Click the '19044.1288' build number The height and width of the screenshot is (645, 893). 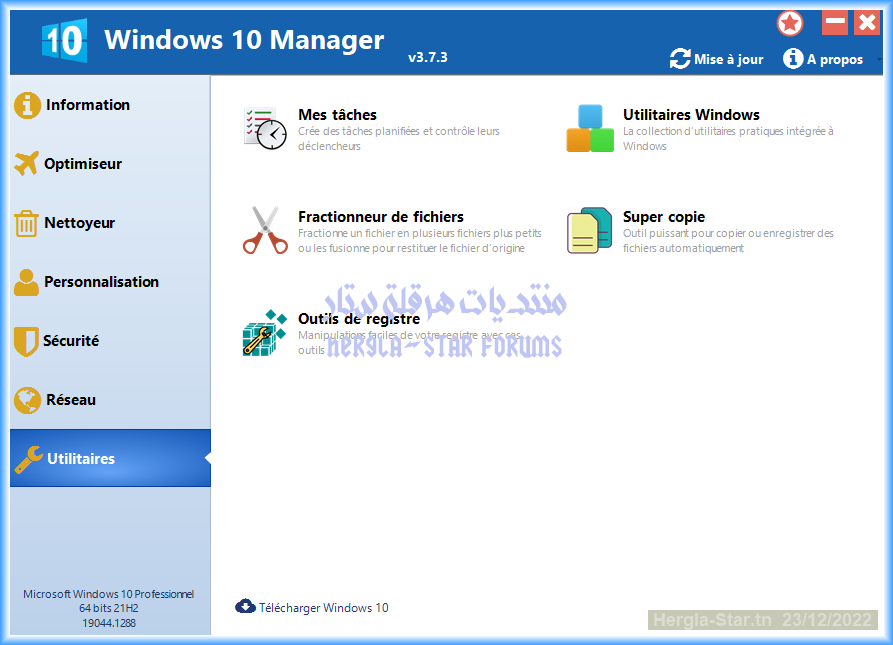109,623
